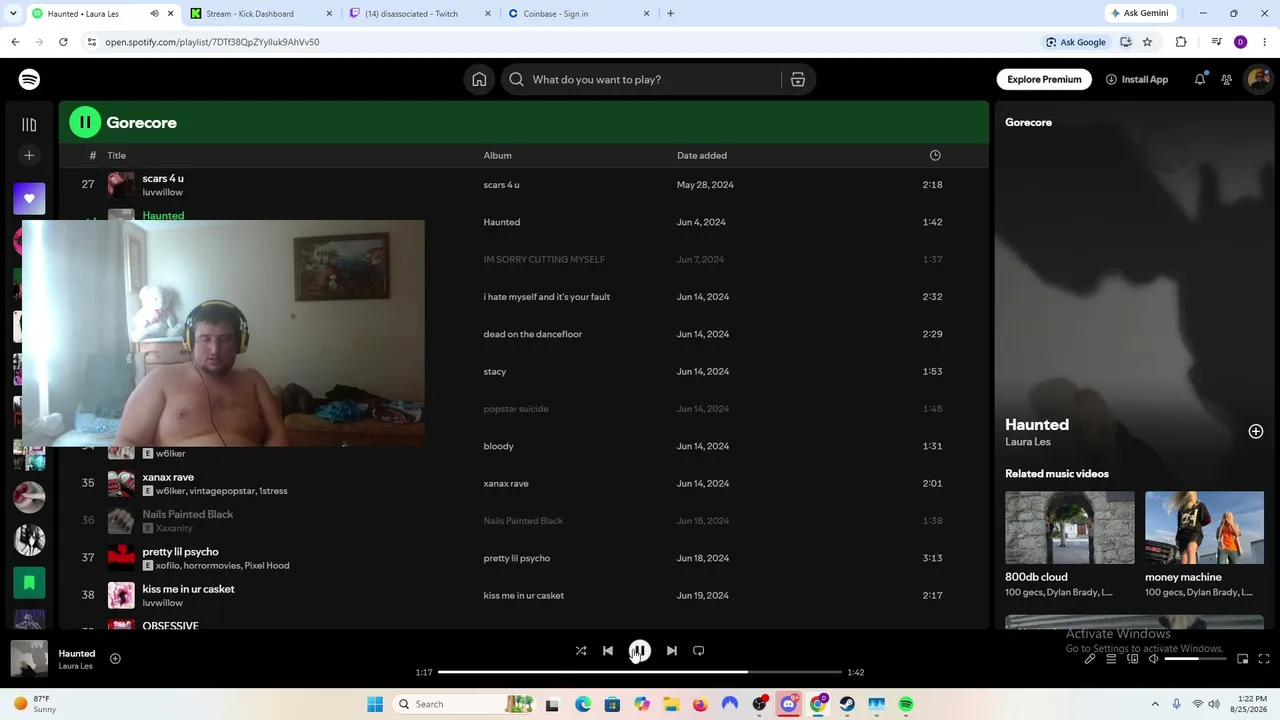Open the green bookmark Your Episodes item
The image size is (1280, 720).
click(x=29, y=582)
